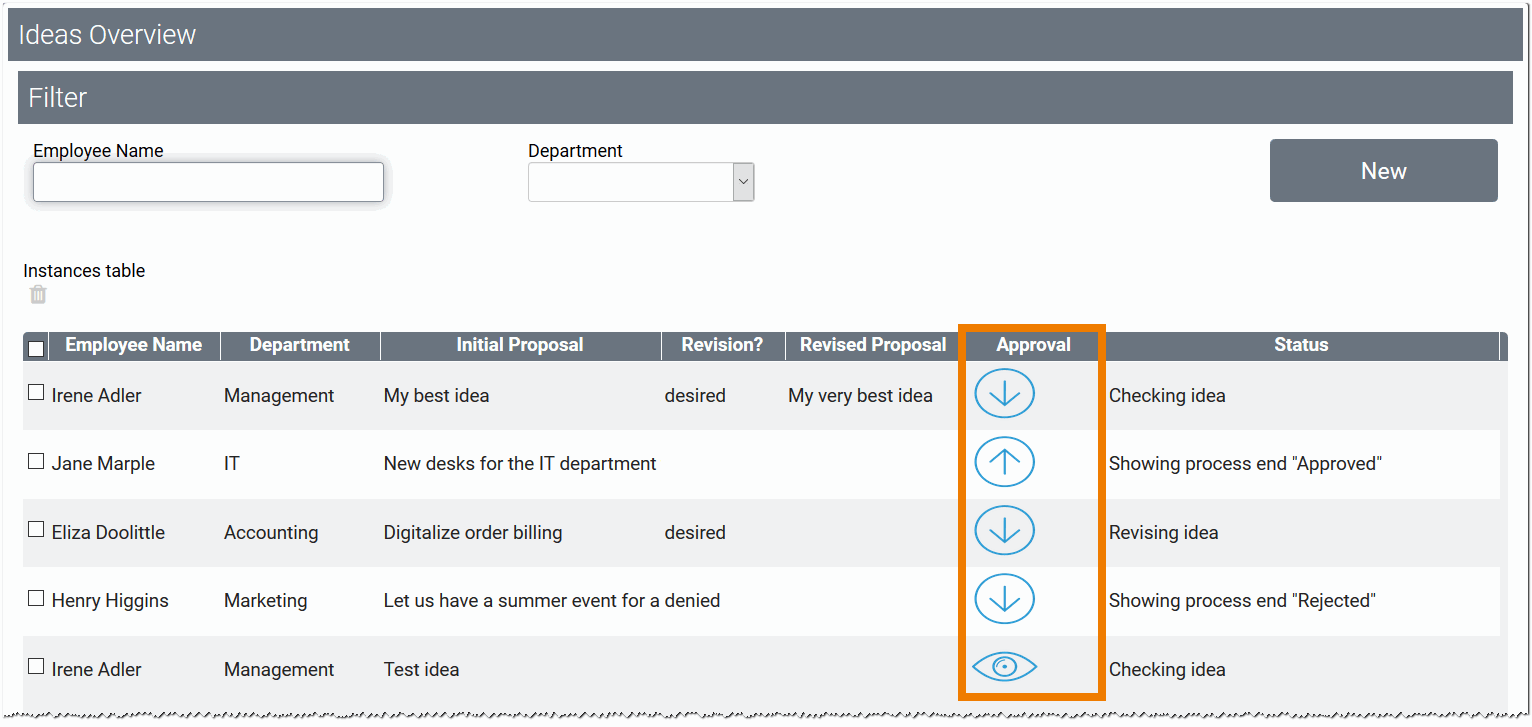View the Test idea via the eye icon
The image size is (1532, 727).
(1003, 666)
